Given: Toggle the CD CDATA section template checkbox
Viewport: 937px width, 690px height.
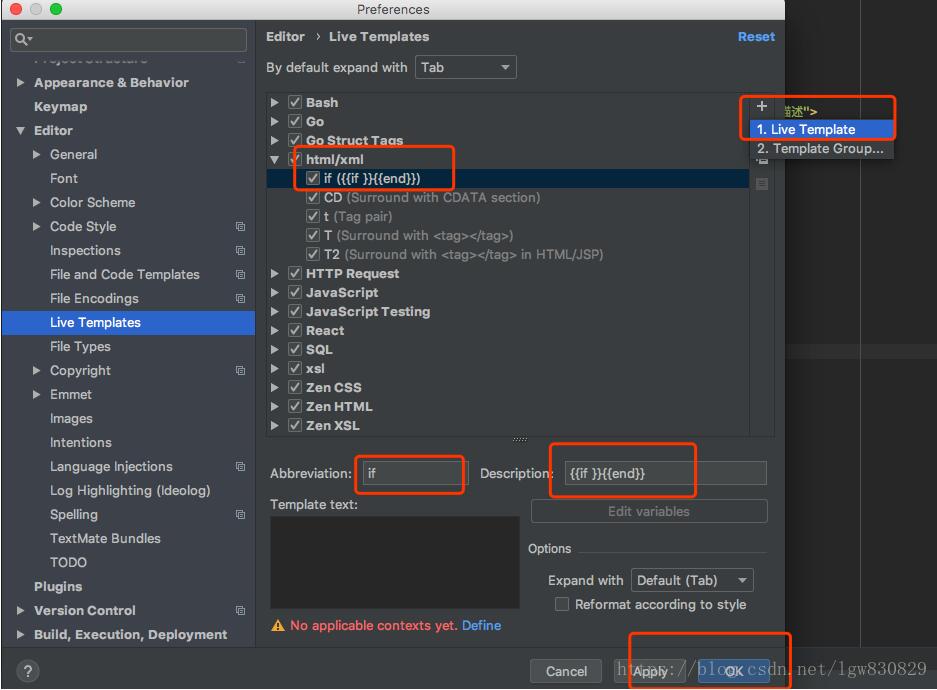Looking at the screenshot, I should pyautogui.click(x=314, y=198).
